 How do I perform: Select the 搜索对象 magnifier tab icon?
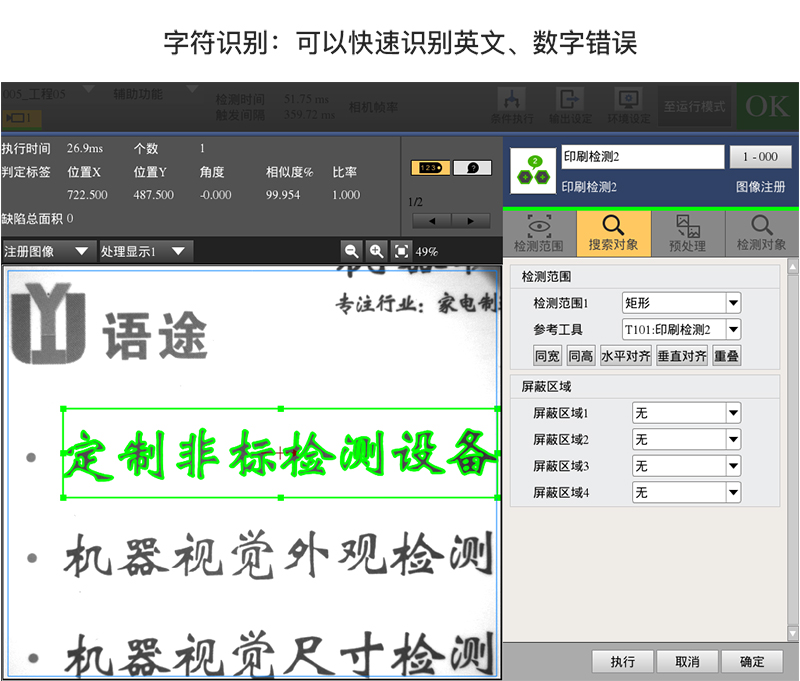click(613, 232)
